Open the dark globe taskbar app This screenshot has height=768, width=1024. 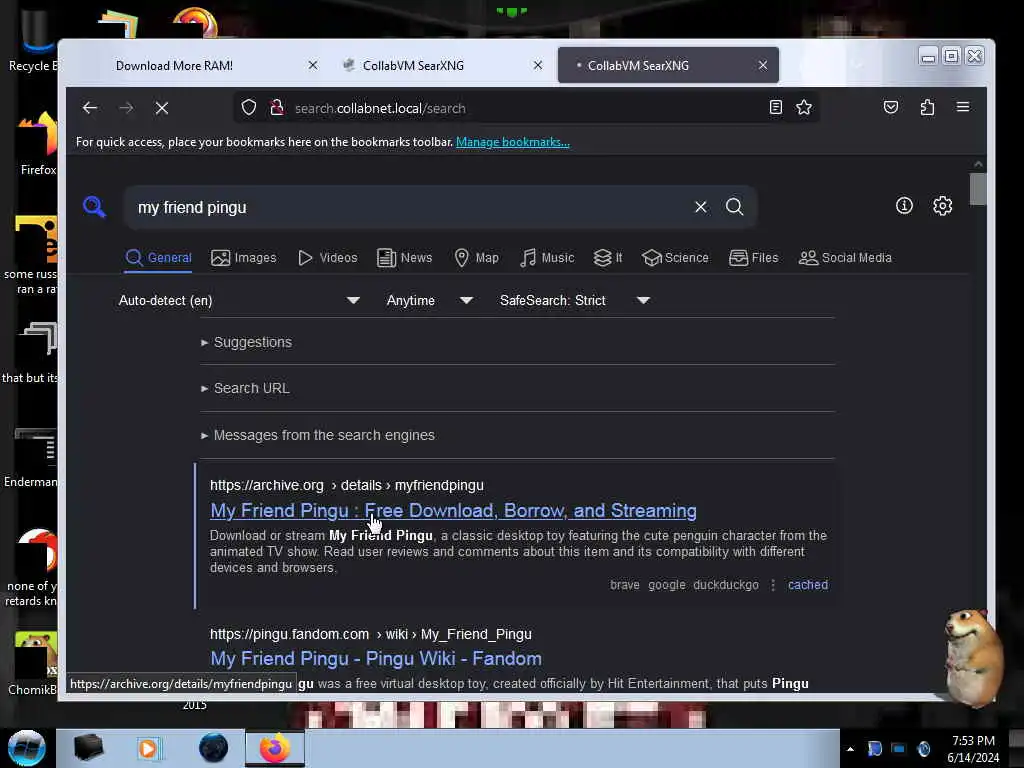[213, 748]
